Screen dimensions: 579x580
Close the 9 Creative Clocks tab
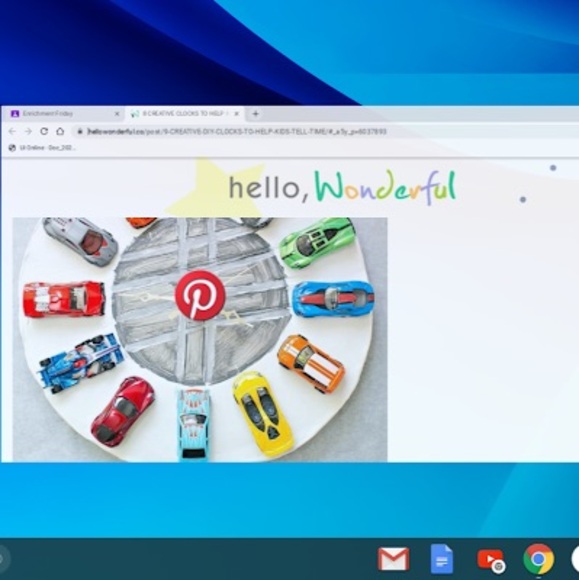237,114
